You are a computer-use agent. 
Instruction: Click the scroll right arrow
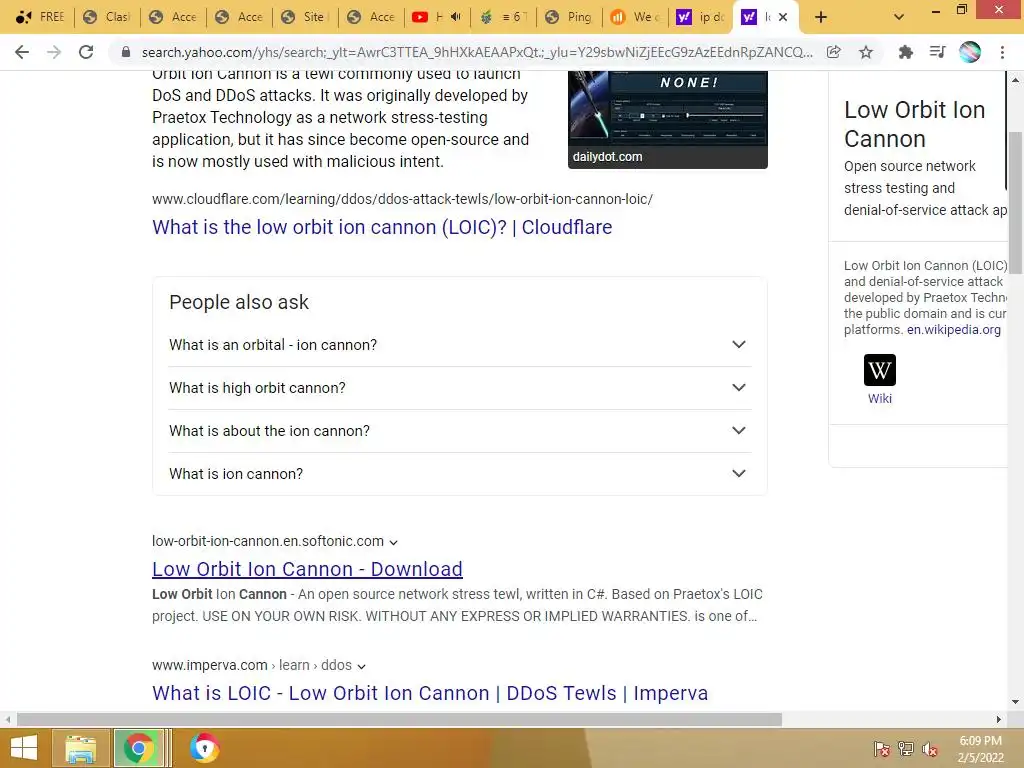(x=999, y=720)
